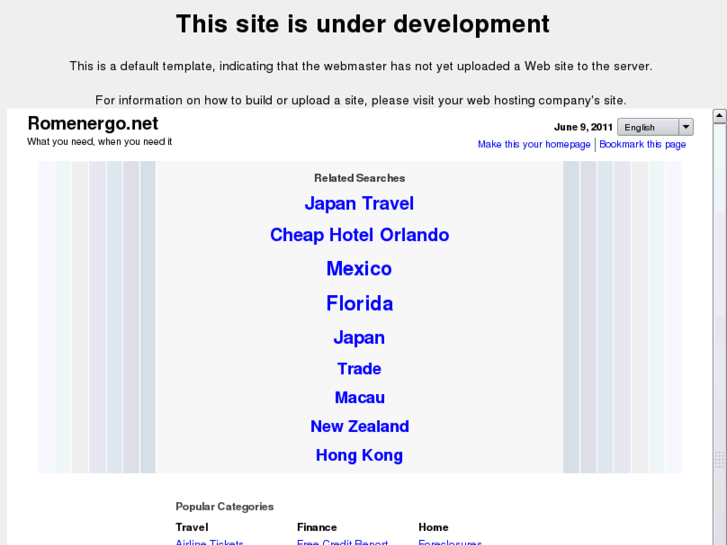This screenshot has height=545, width=727.
Task: Open the Hong Kong related search
Action: [359, 455]
